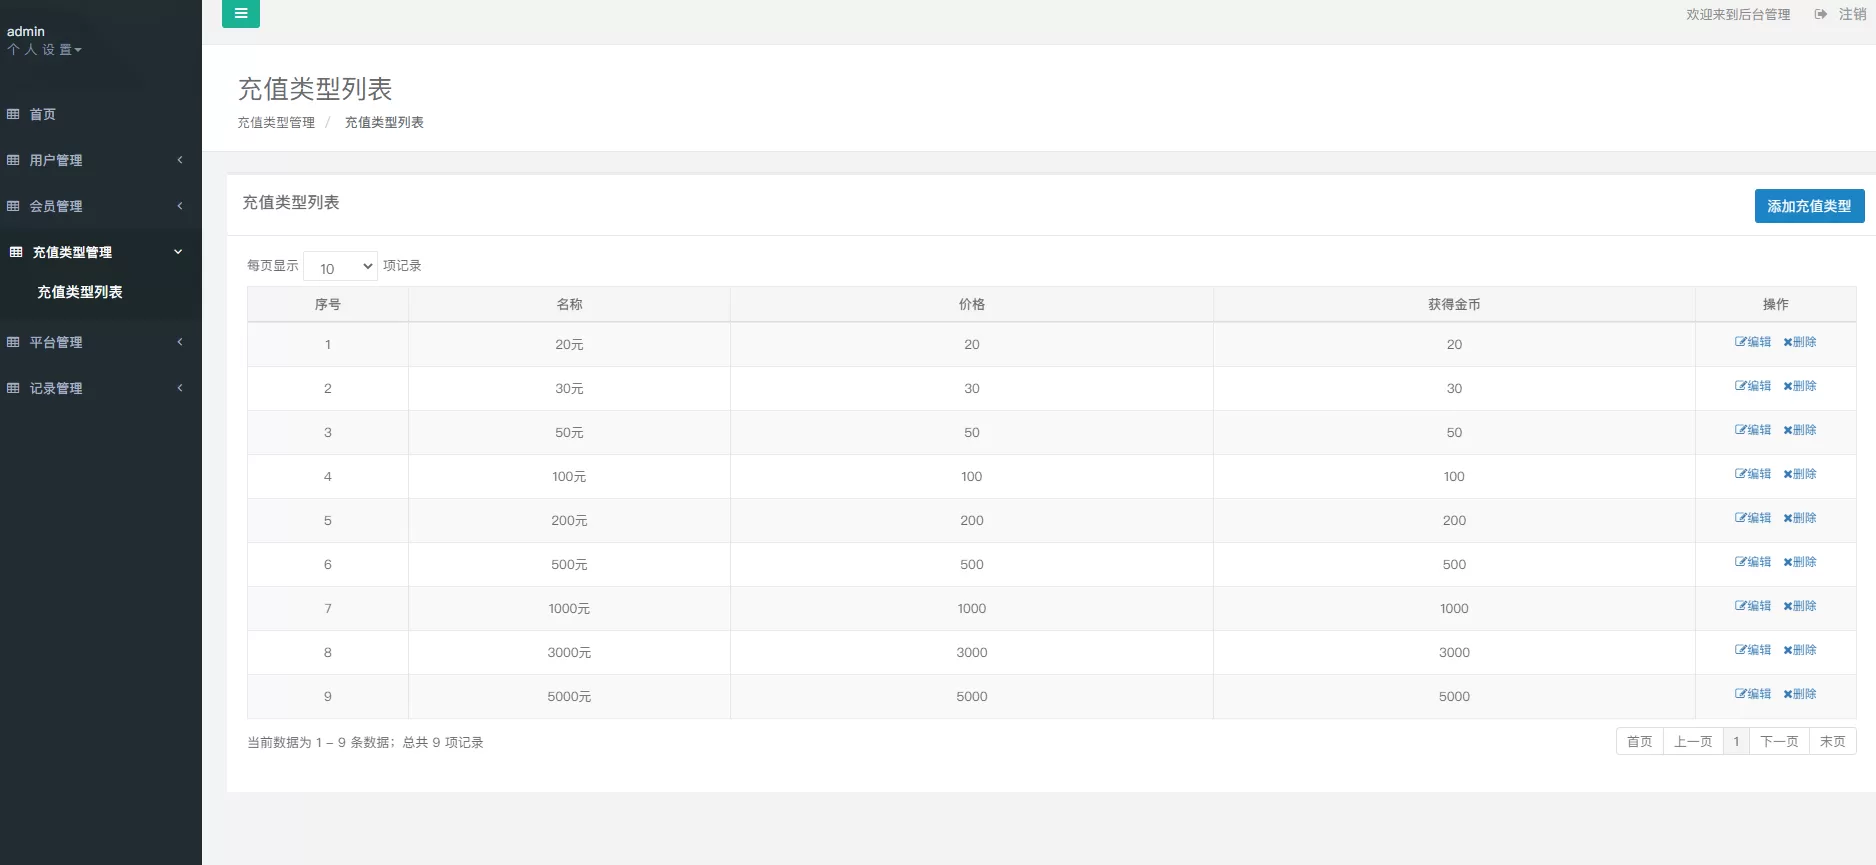
Task: Go to 首页 in the sidebar
Action: point(42,114)
